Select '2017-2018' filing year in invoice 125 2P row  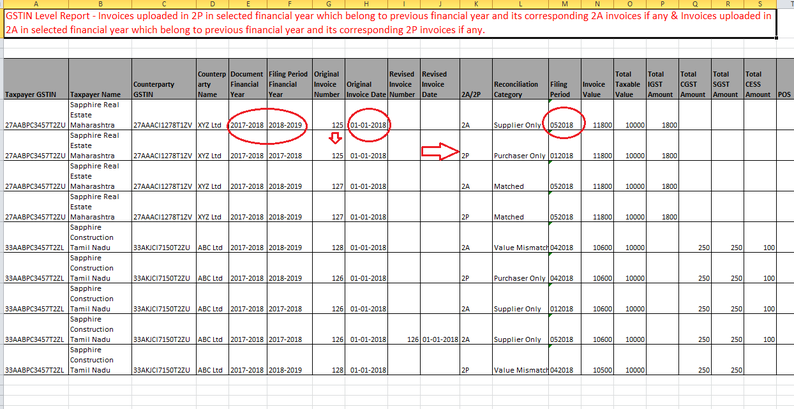tap(289, 145)
